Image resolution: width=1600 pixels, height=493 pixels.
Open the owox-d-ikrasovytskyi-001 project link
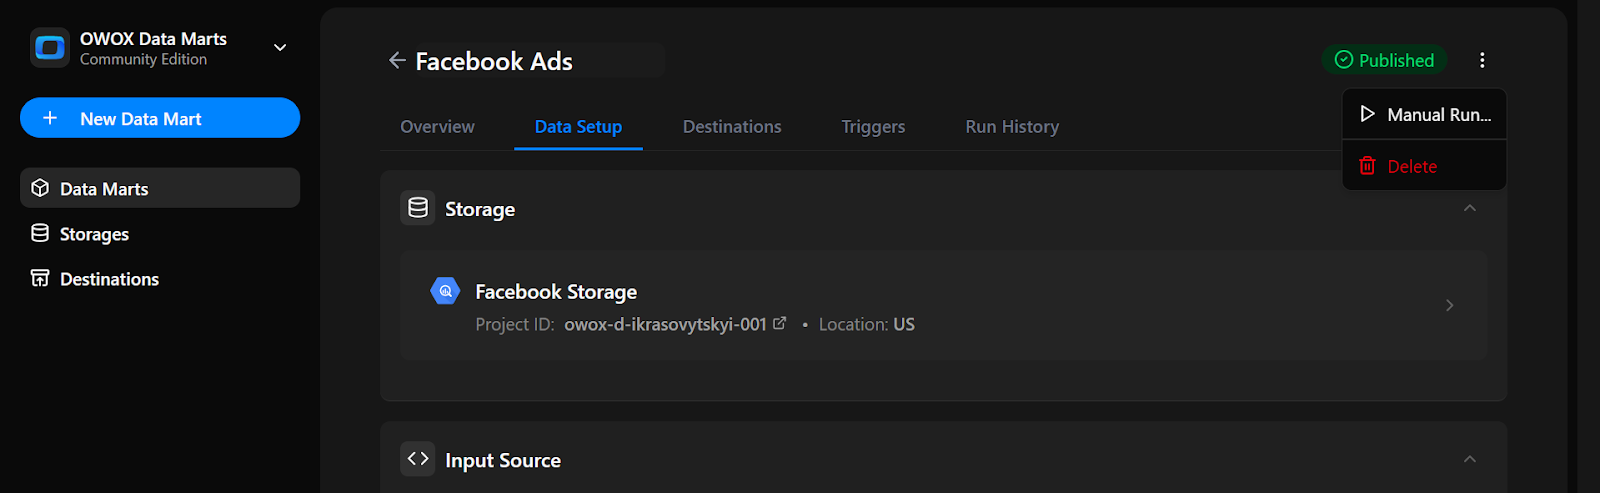click(x=665, y=324)
